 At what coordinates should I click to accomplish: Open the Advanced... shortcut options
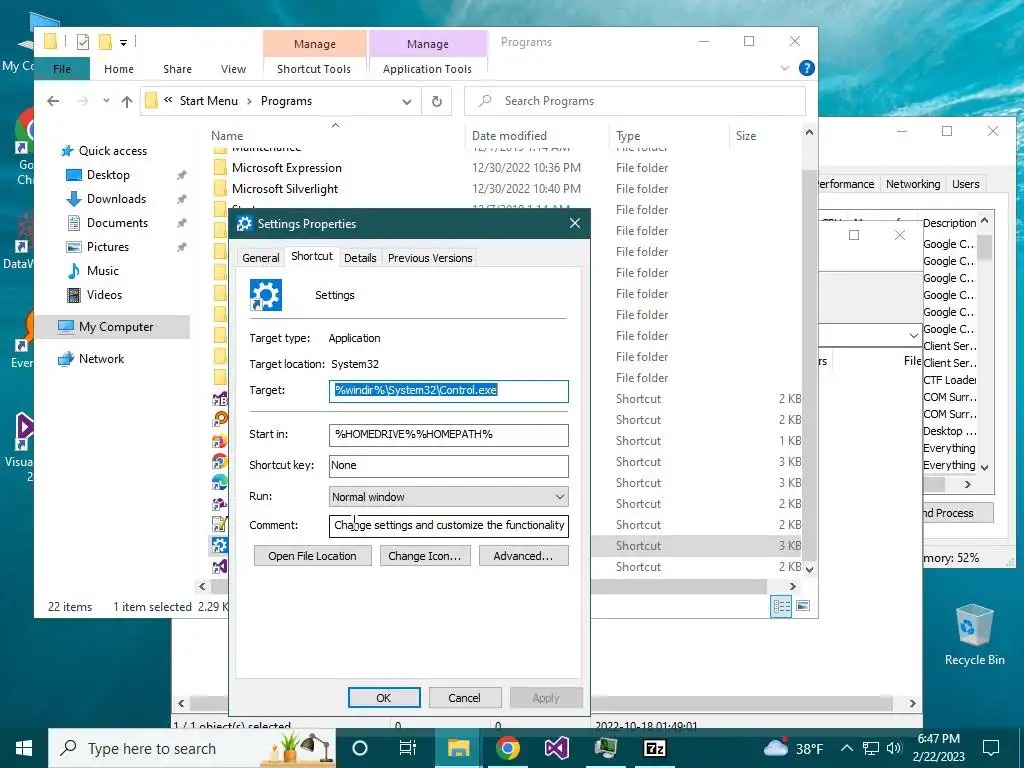pos(523,556)
